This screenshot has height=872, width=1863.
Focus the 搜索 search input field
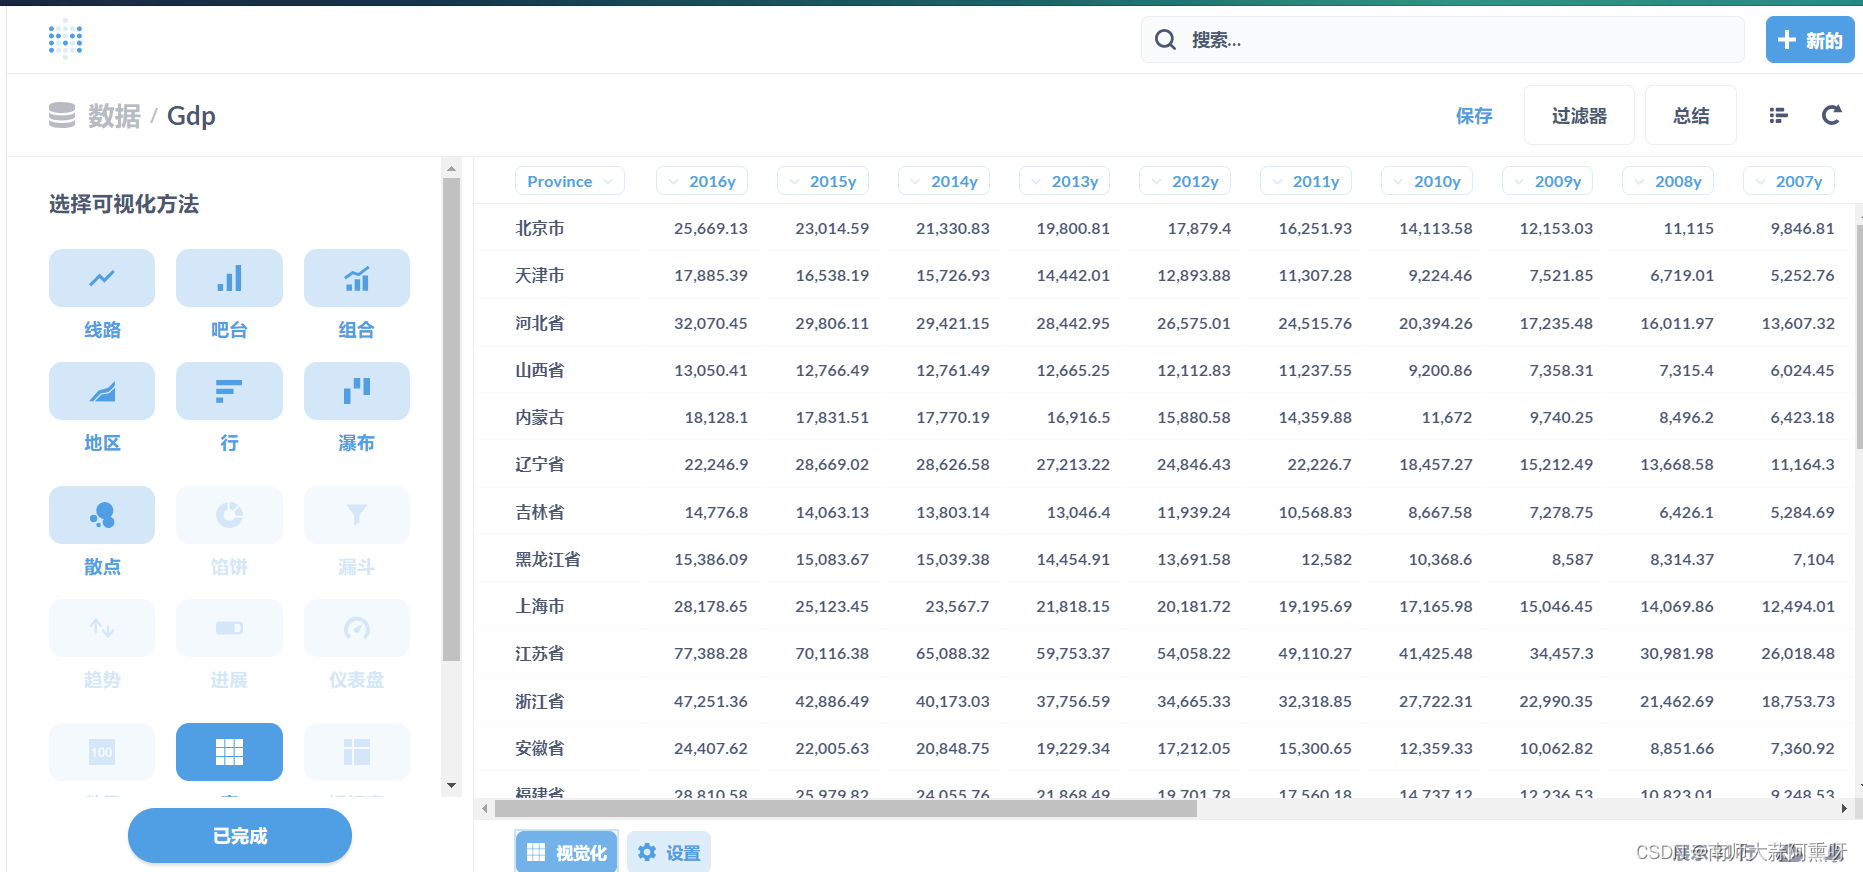(x=1443, y=40)
